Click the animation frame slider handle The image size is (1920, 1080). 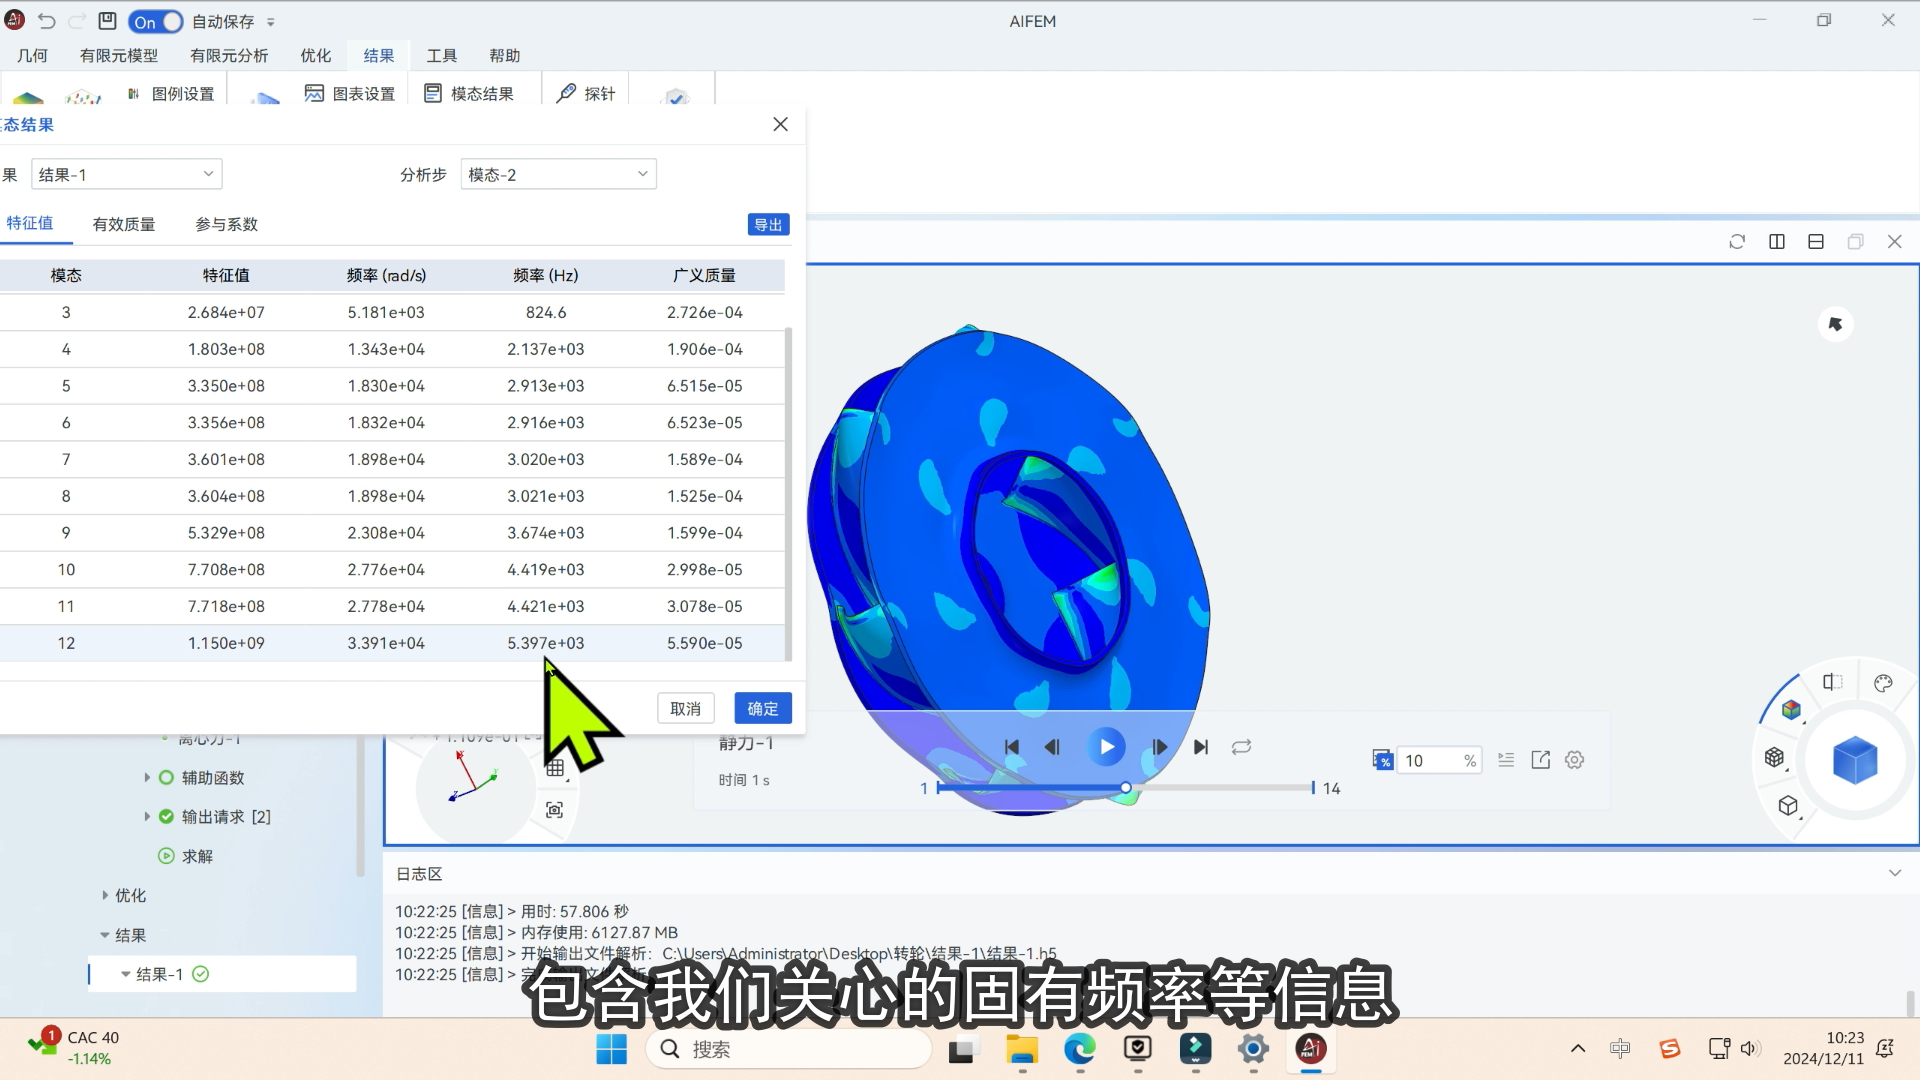(x=1126, y=788)
